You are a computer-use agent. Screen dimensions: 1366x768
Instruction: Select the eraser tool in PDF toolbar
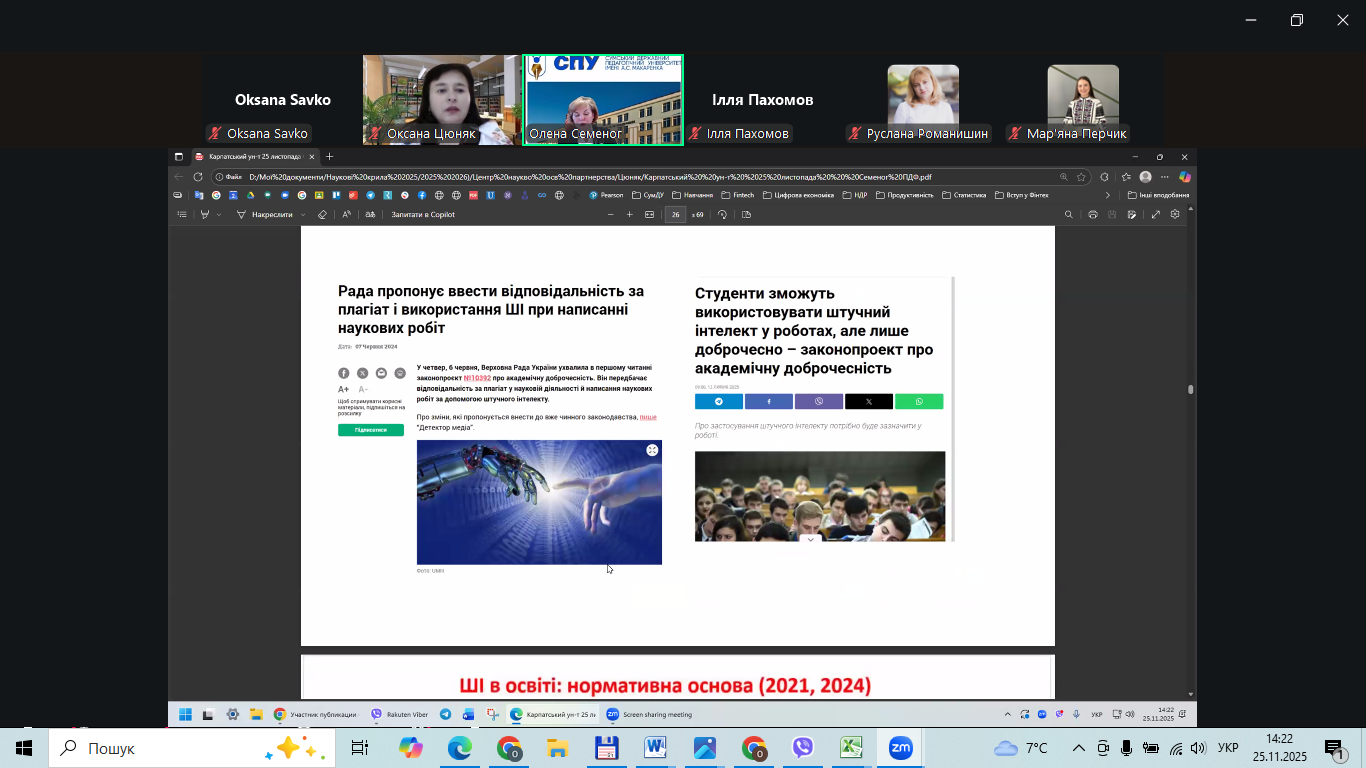pyautogui.click(x=322, y=215)
